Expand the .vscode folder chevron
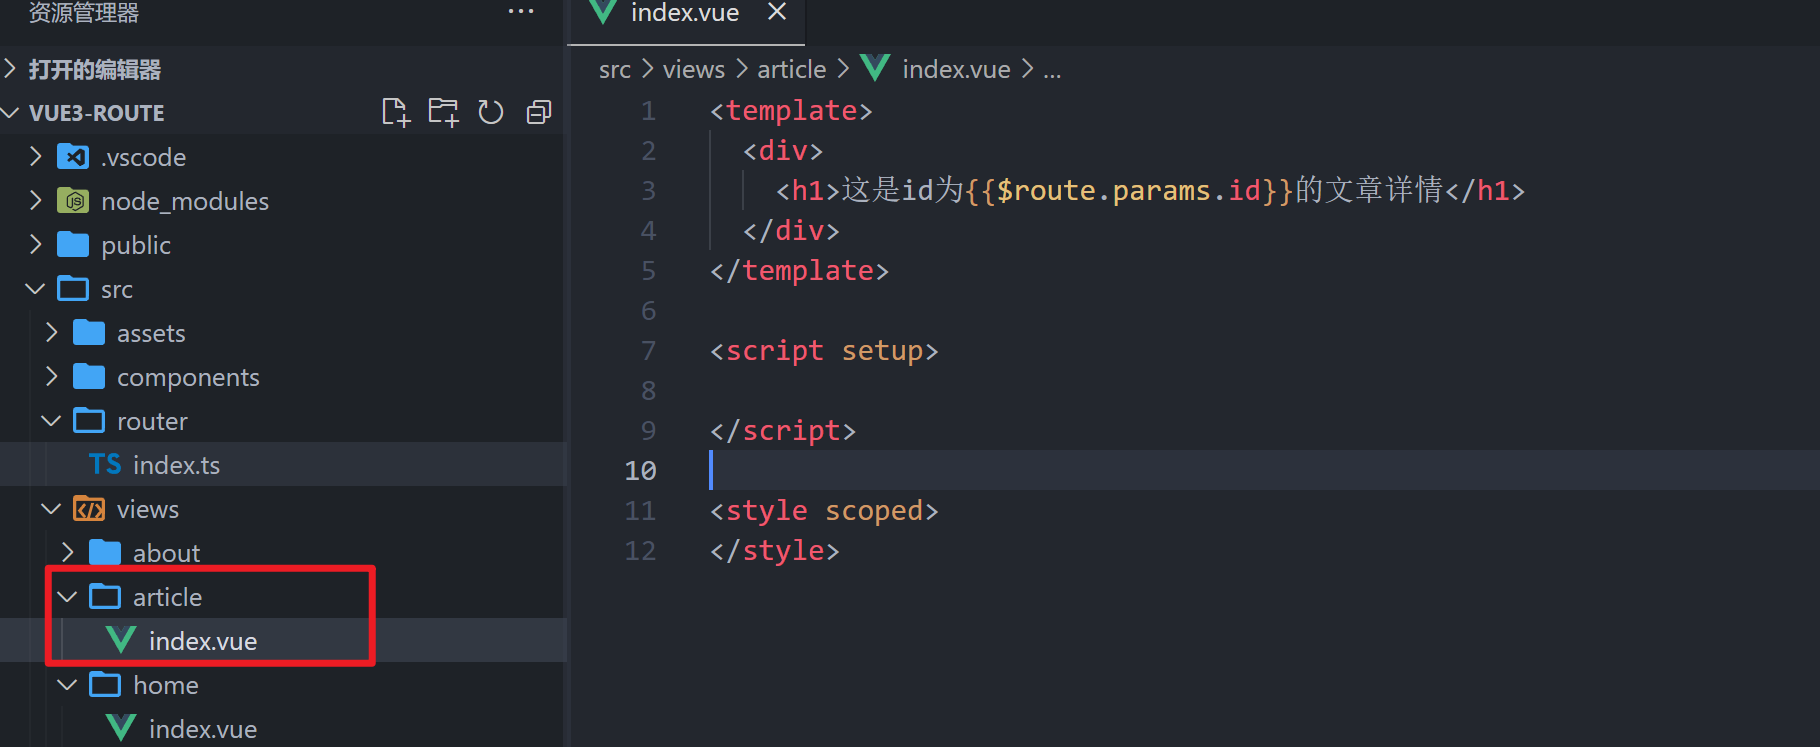Screen dimensions: 1820x747 click(x=35, y=157)
